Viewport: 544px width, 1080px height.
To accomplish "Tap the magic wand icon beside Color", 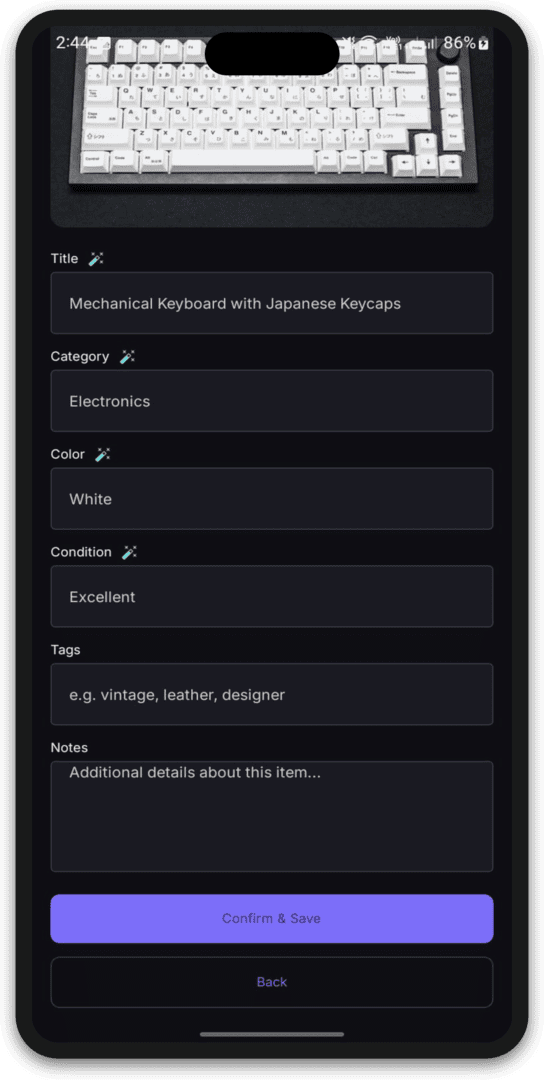I will (x=103, y=455).
